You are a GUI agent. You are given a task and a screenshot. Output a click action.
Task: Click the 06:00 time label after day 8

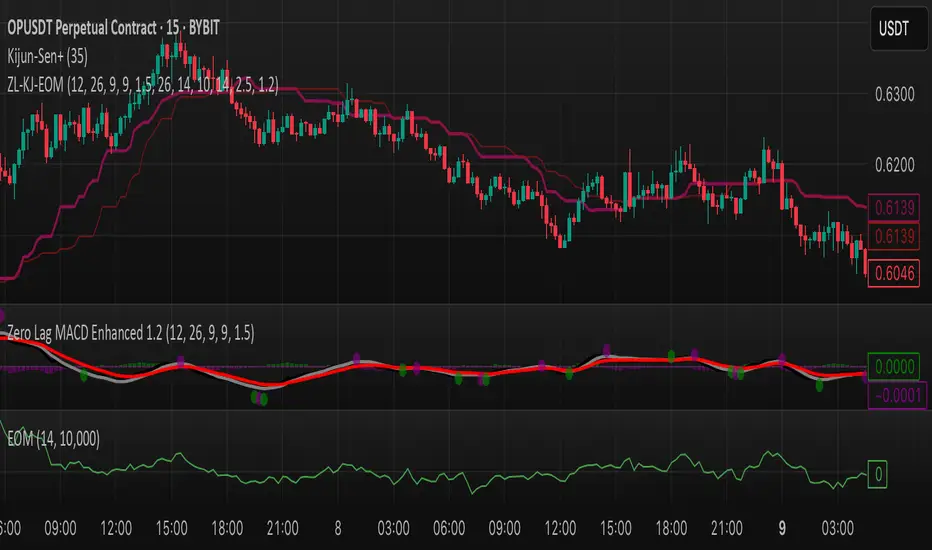pos(449,528)
